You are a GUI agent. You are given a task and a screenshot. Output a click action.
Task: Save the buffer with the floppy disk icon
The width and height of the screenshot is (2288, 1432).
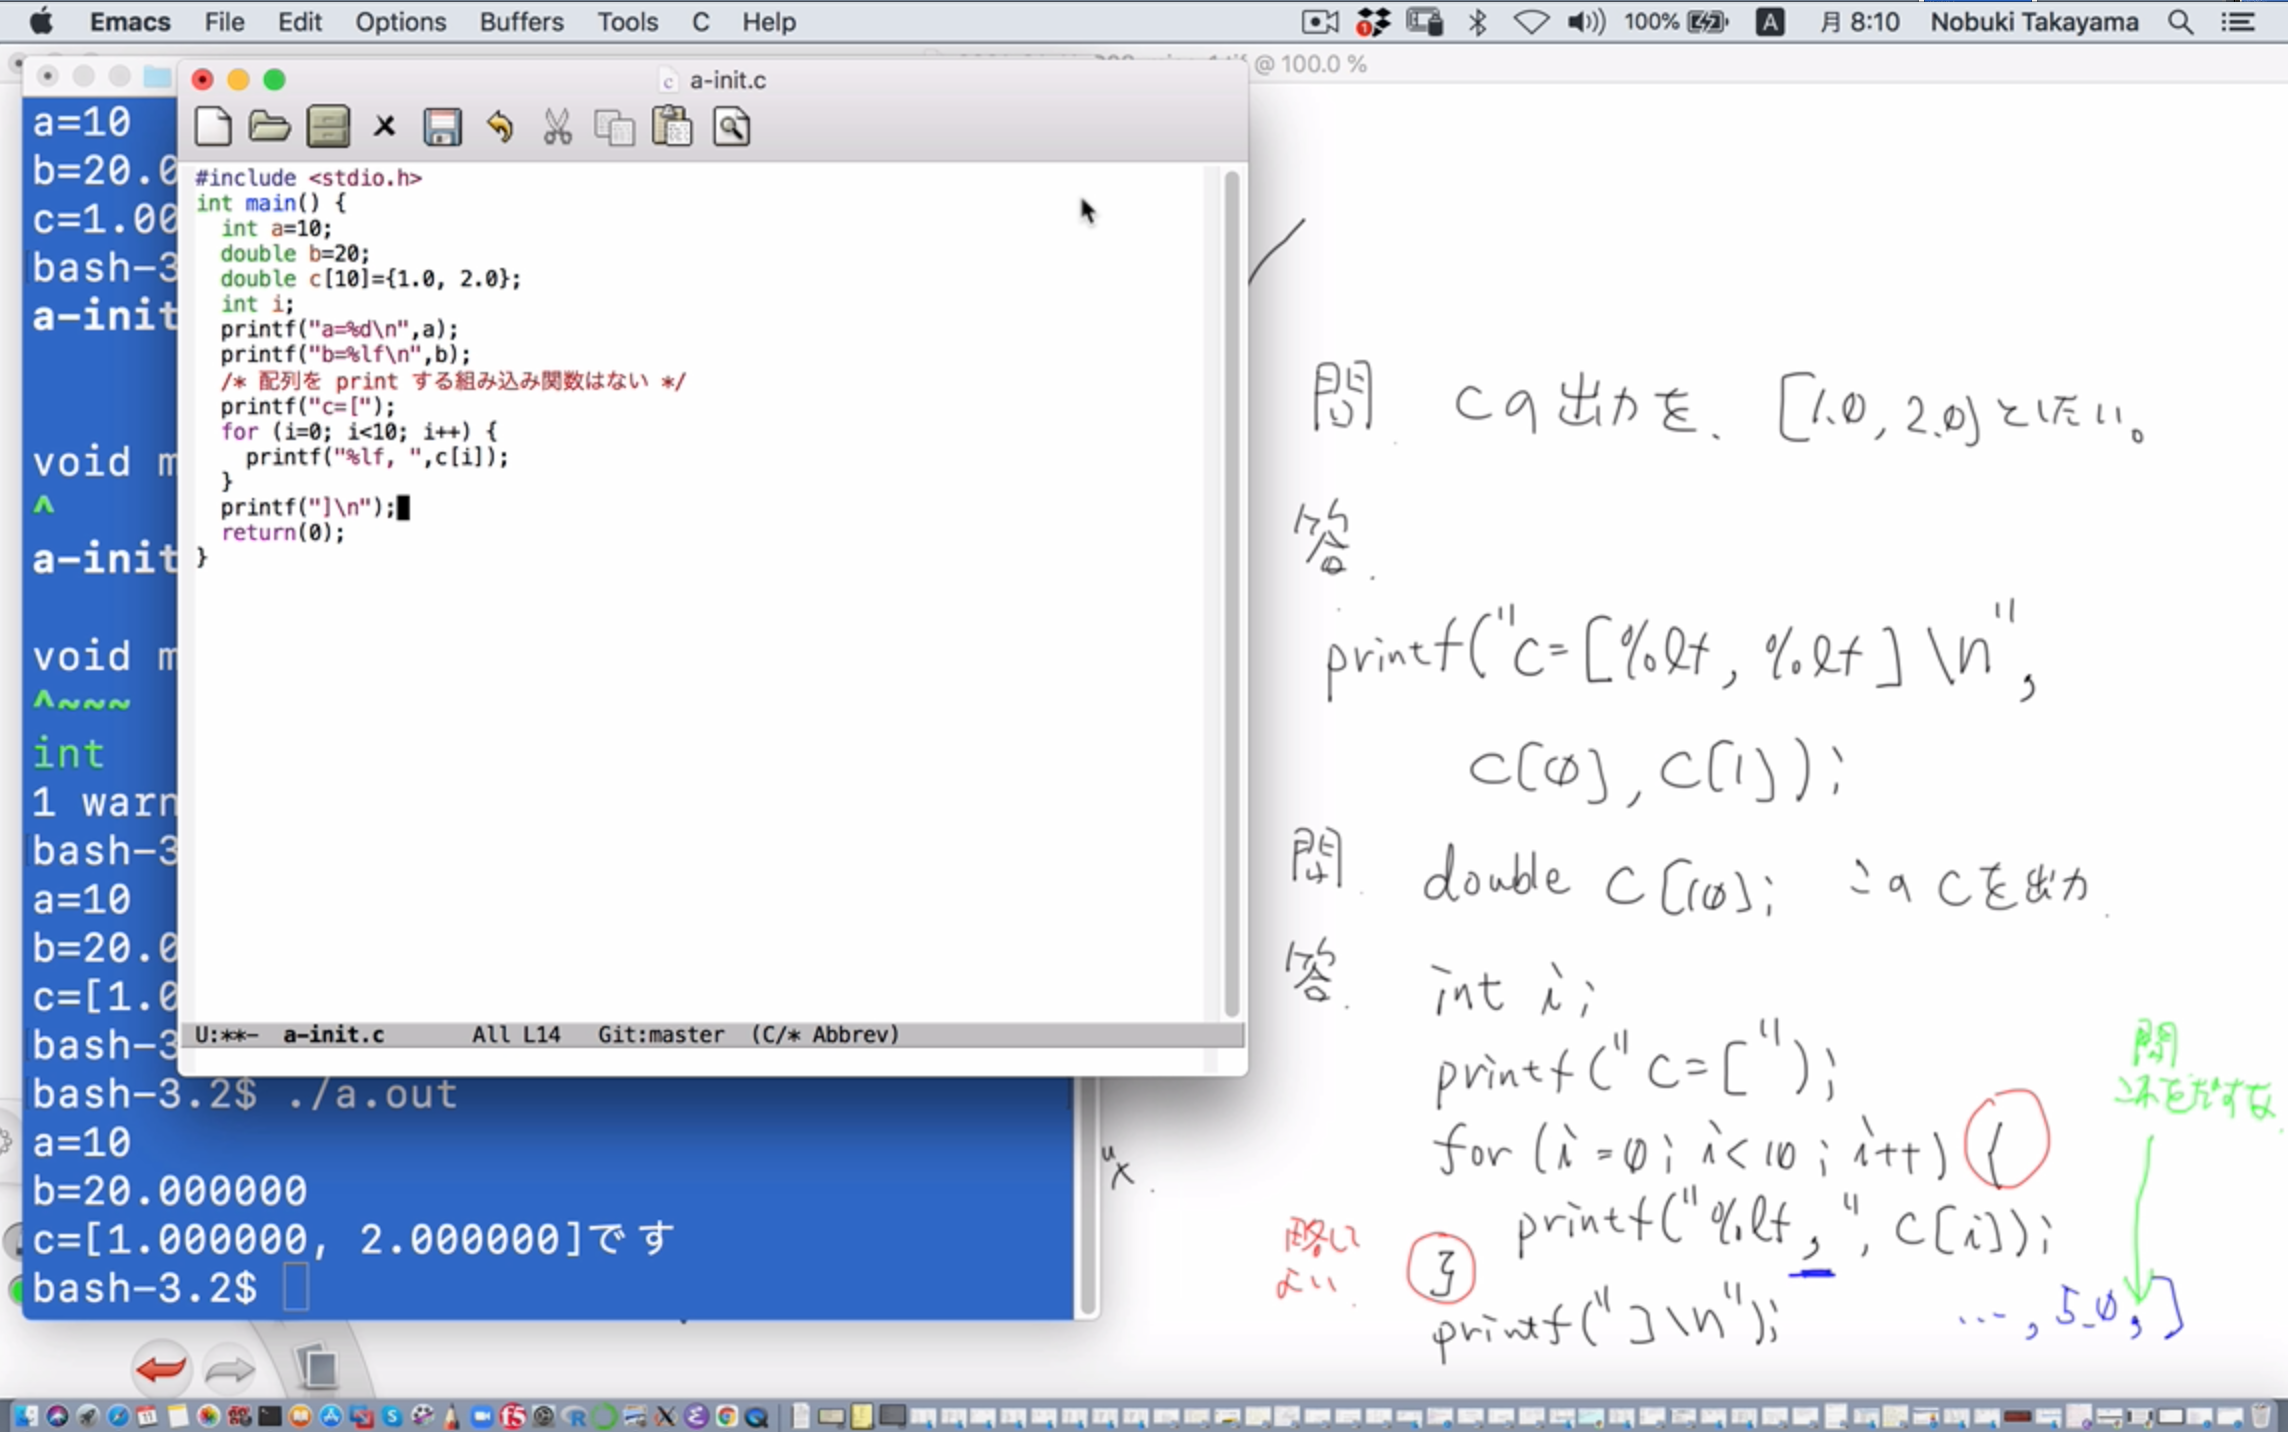(442, 128)
